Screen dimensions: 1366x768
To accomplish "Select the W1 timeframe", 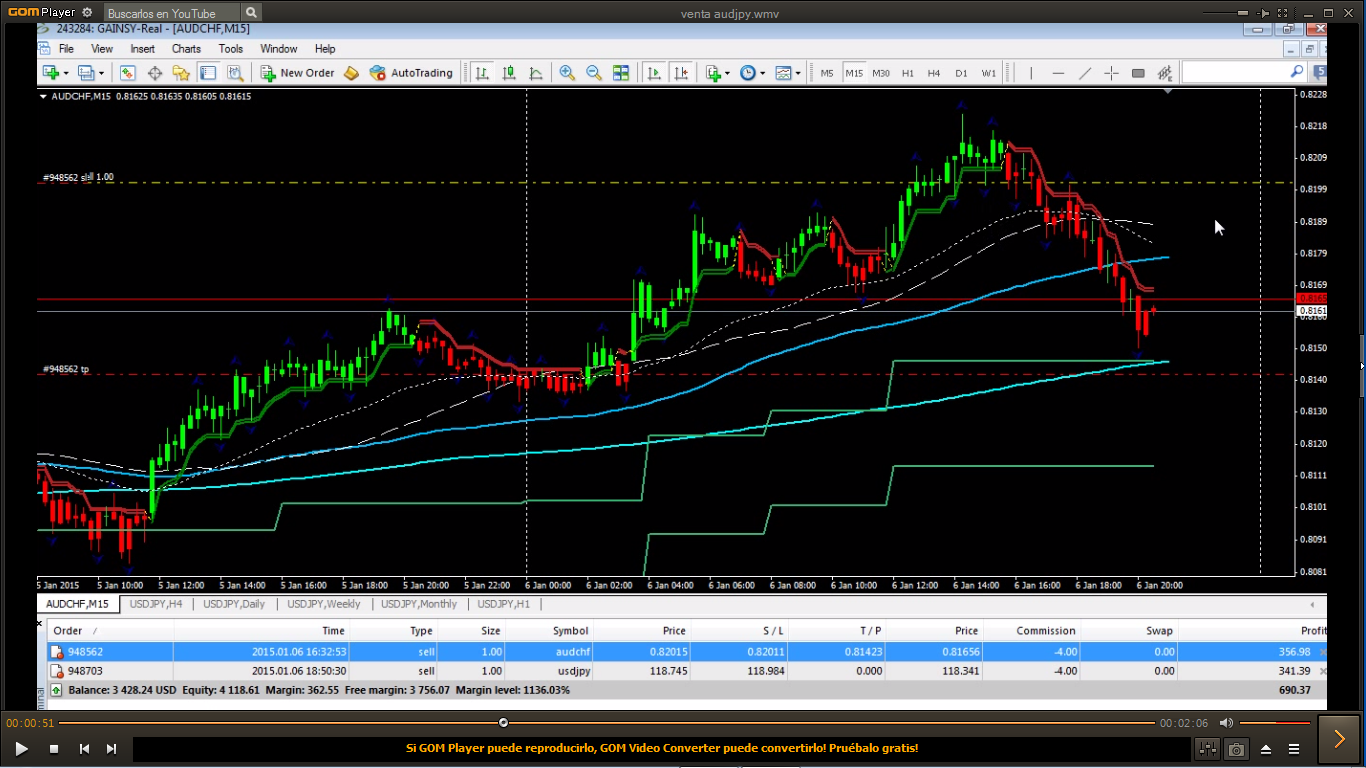I will click(988, 73).
